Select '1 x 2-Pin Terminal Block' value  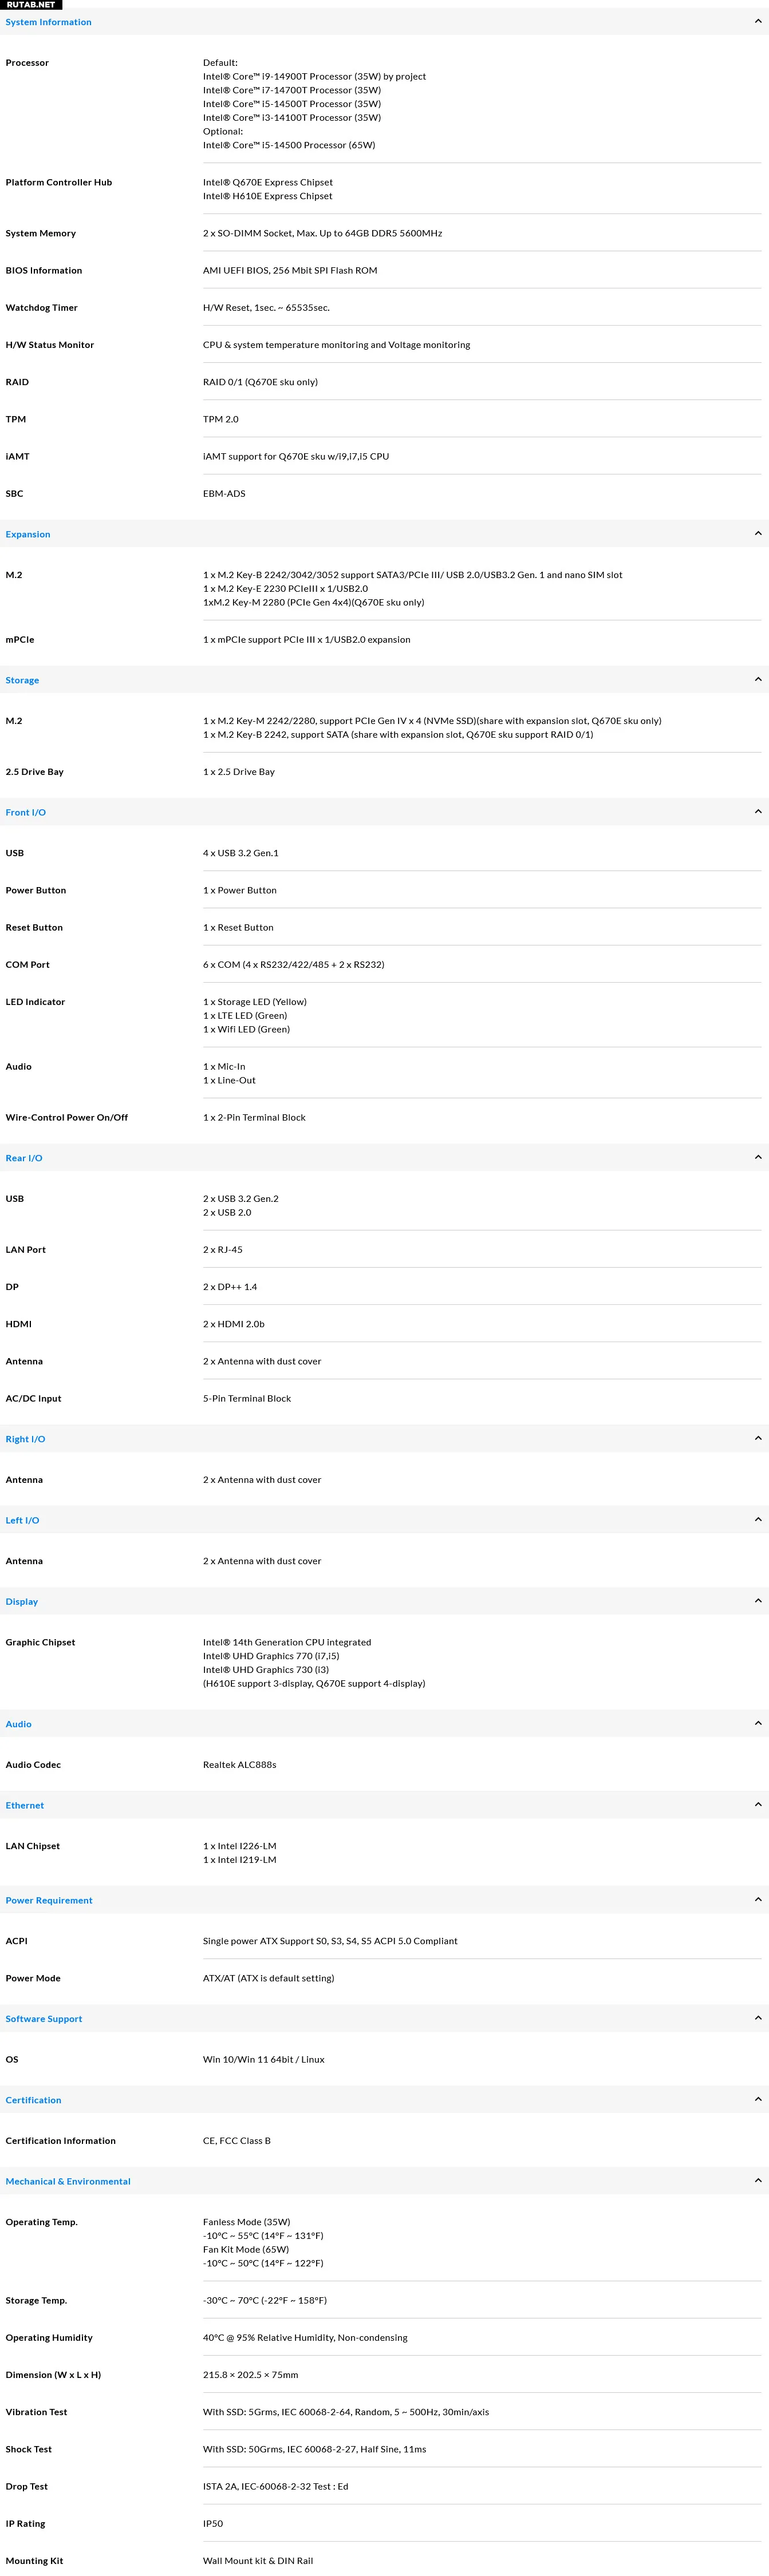coord(254,1117)
